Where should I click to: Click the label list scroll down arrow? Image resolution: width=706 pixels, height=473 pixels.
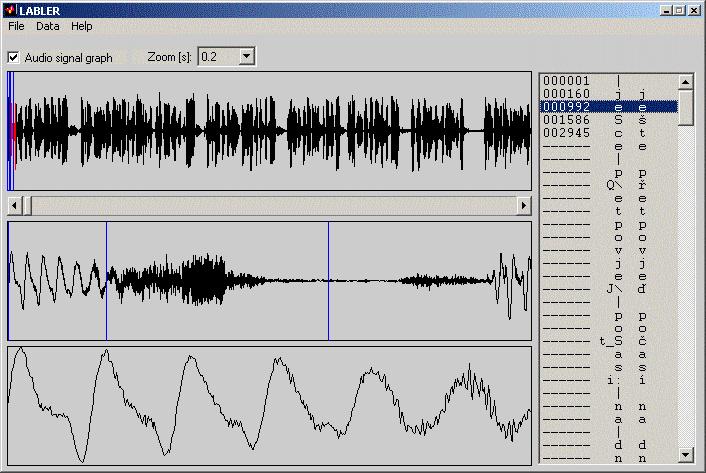[685, 455]
